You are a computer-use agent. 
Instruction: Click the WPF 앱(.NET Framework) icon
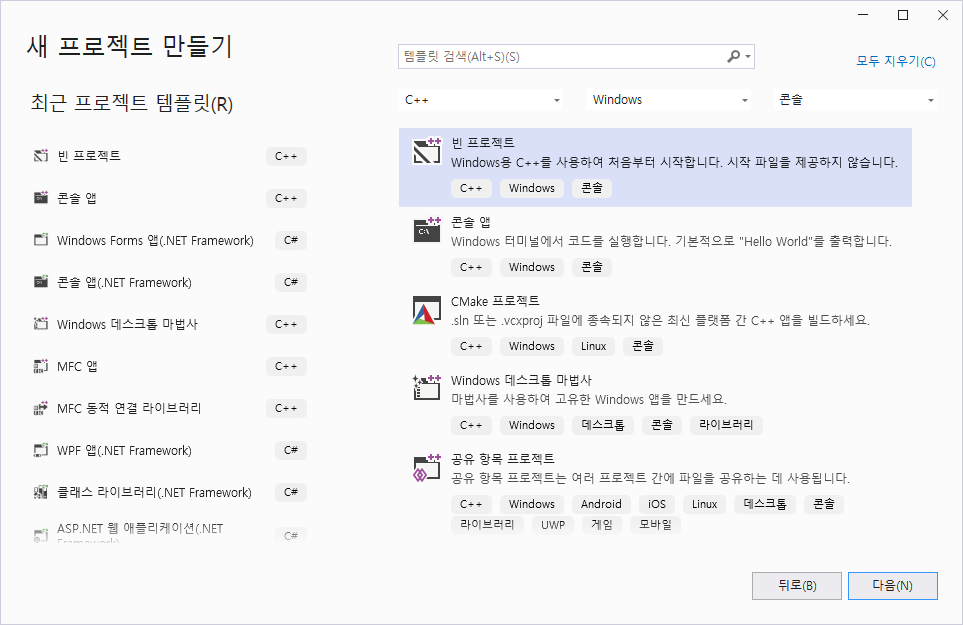pos(41,450)
